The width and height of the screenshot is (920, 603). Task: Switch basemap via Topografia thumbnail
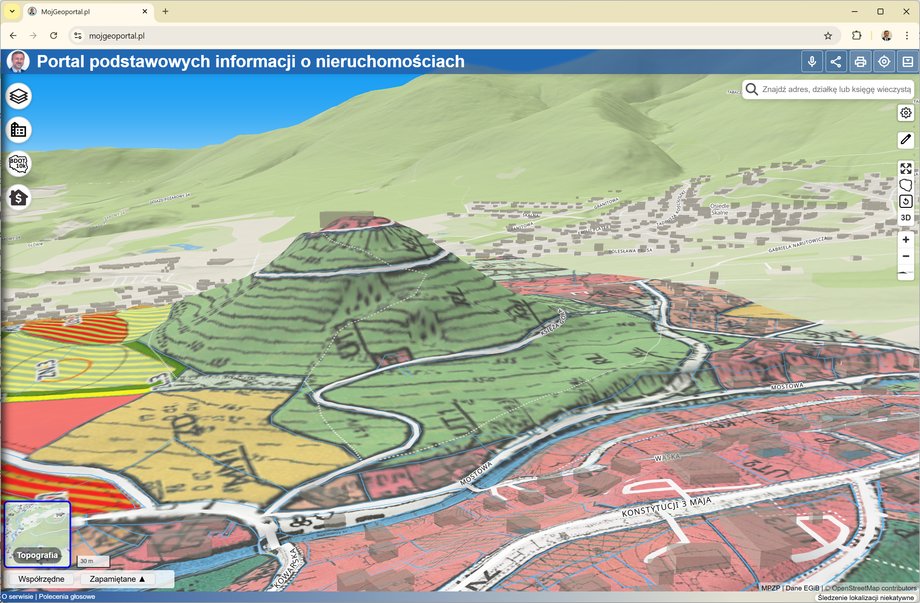point(37,534)
